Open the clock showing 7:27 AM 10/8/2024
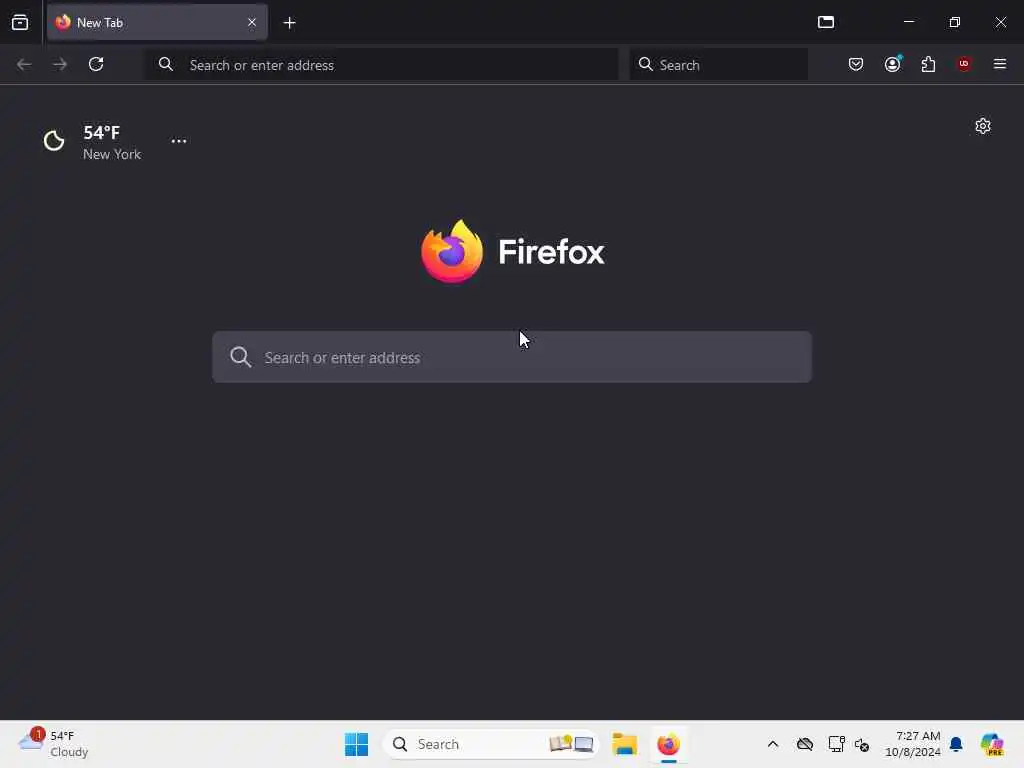This screenshot has width=1024, height=768. click(x=912, y=744)
